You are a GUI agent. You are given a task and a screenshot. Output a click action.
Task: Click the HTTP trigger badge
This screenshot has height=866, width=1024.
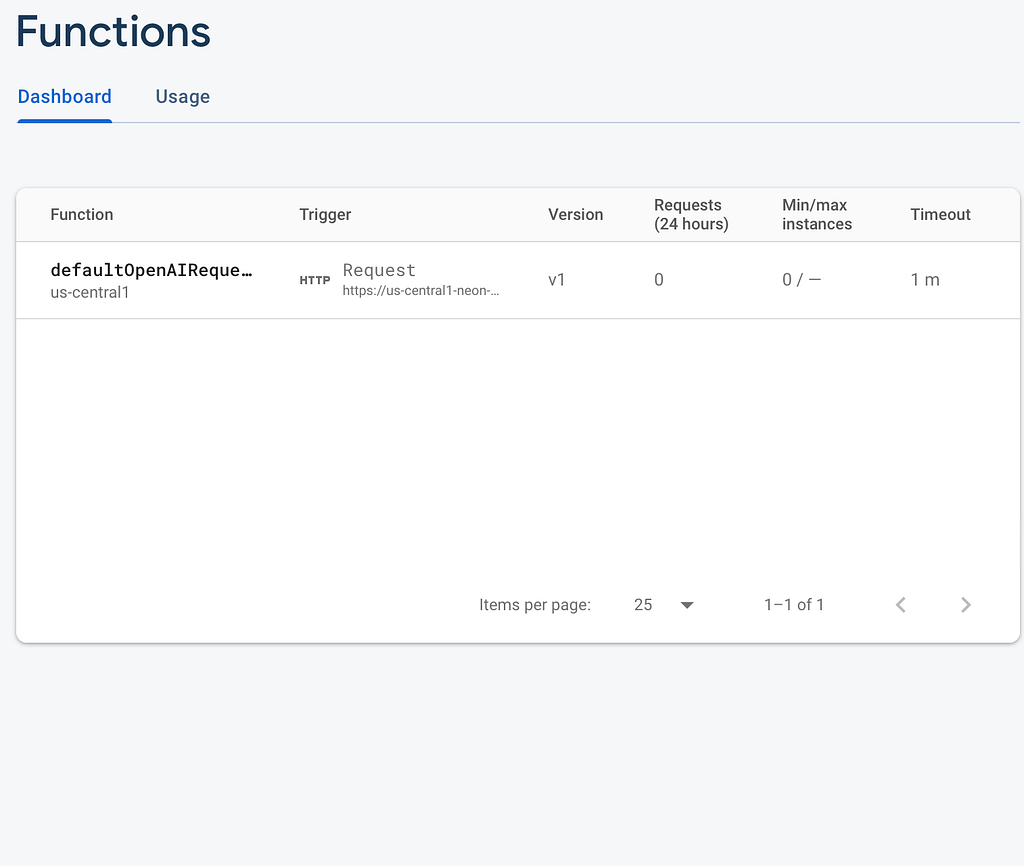315,280
